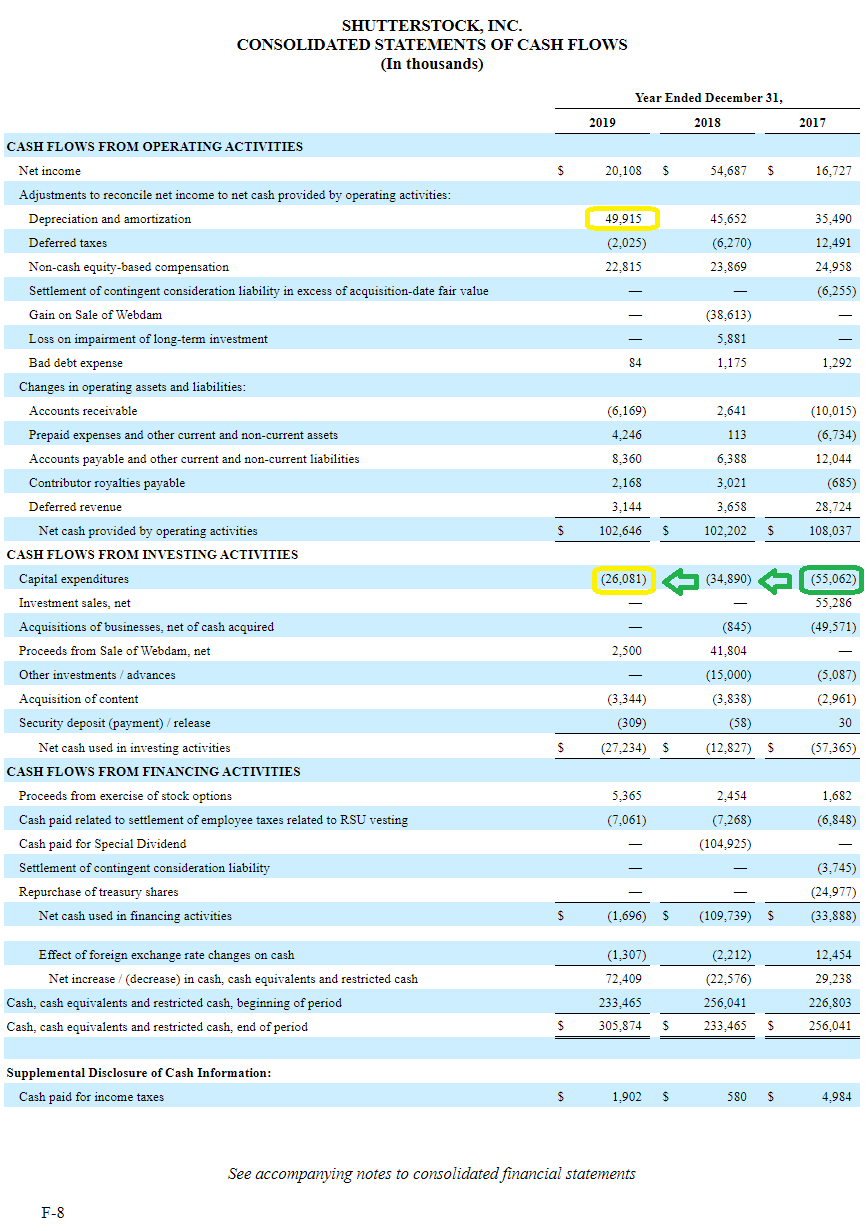
Task: Click the yellow-highlighted Depreciation and amortization value 49,915
Action: click(x=622, y=218)
